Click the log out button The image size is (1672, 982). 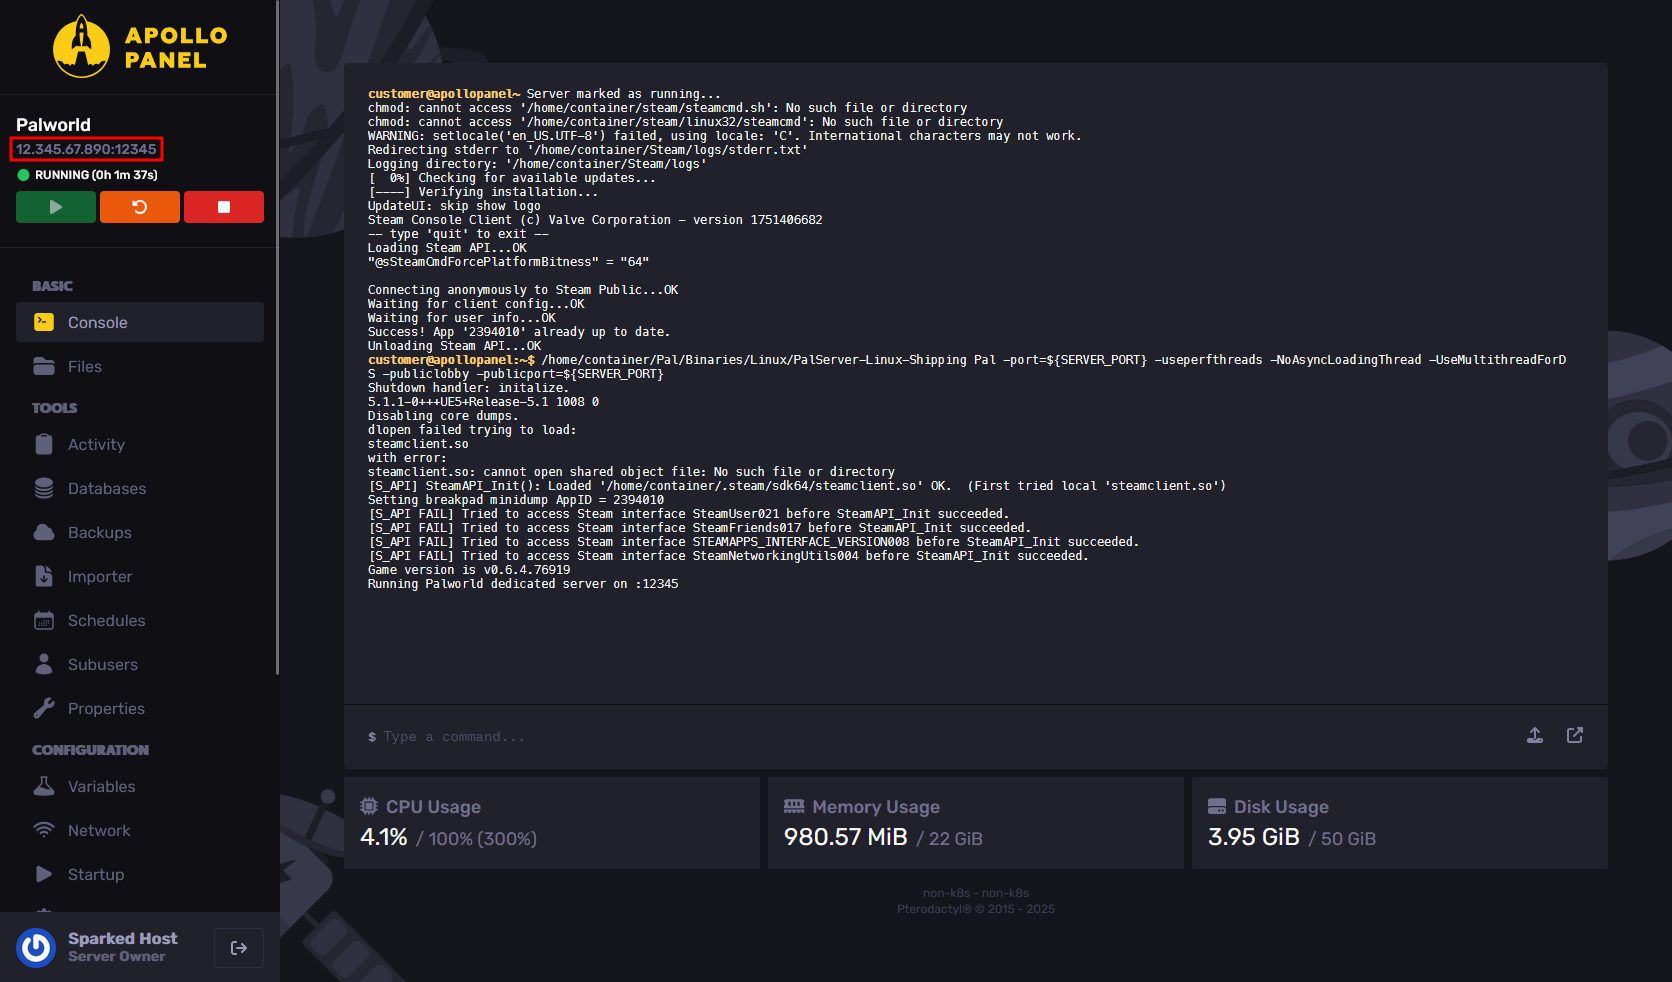(239, 948)
